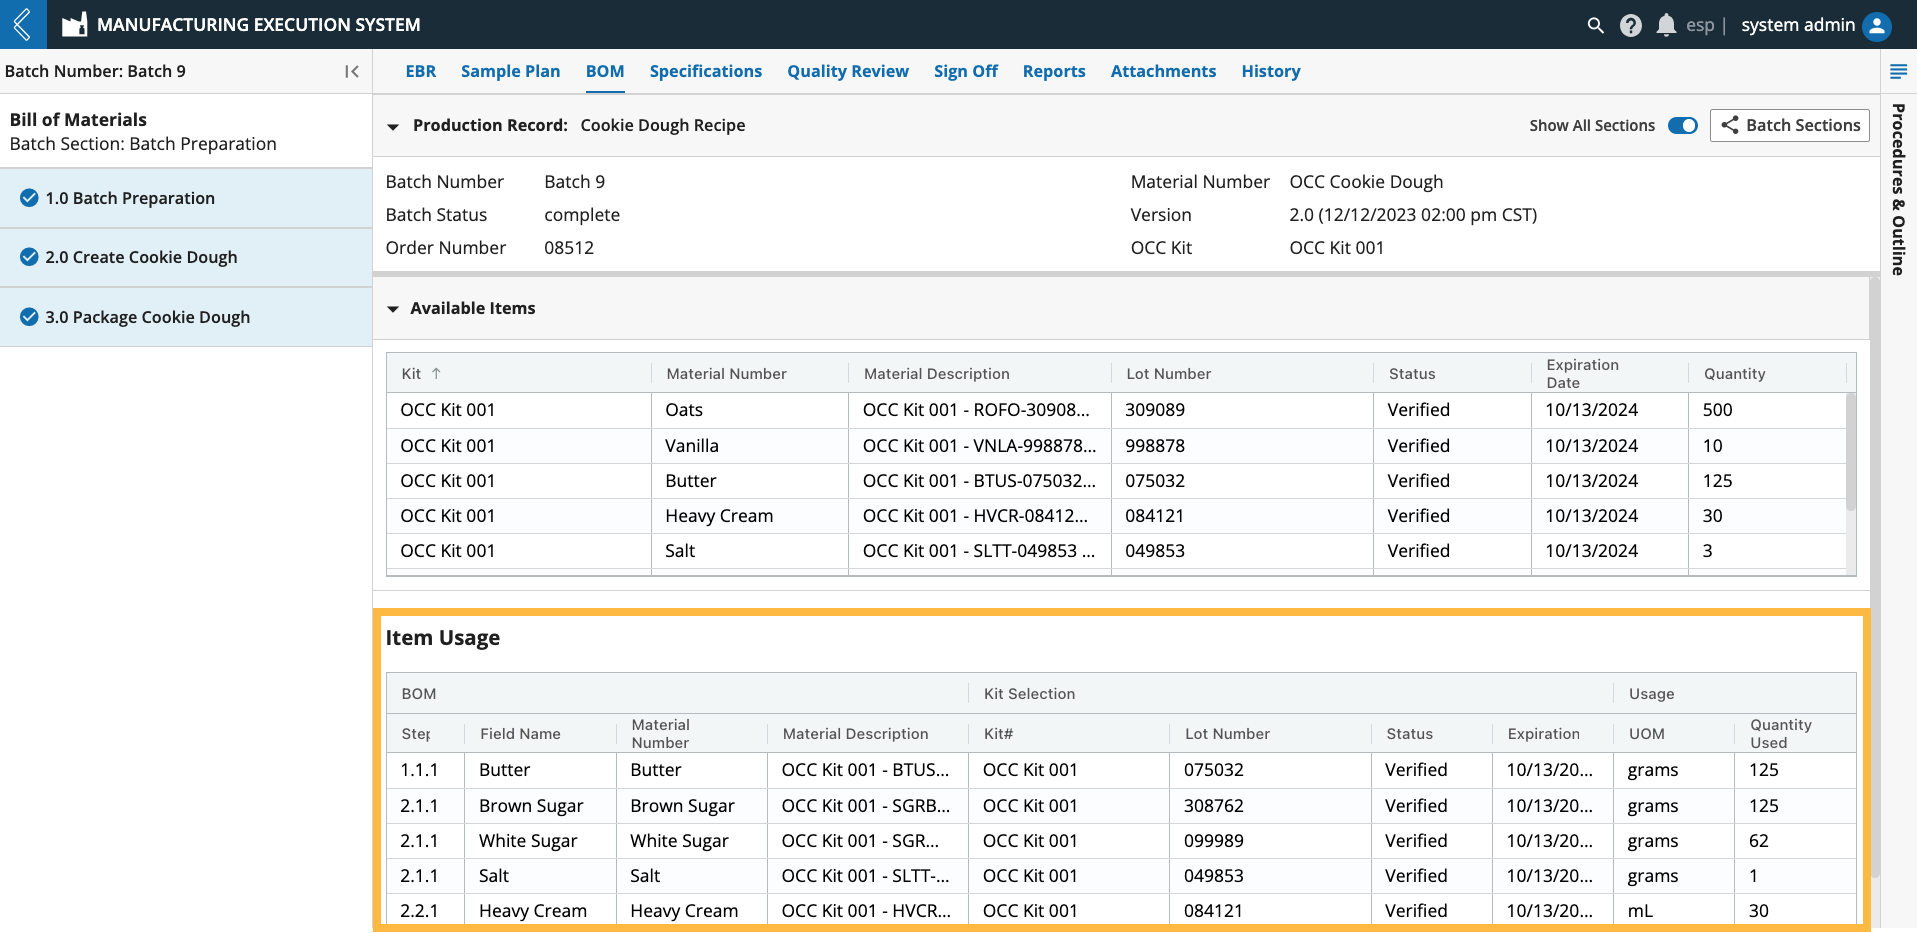Open the help question mark icon
The height and width of the screenshot is (933, 1917).
pos(1630,25)
